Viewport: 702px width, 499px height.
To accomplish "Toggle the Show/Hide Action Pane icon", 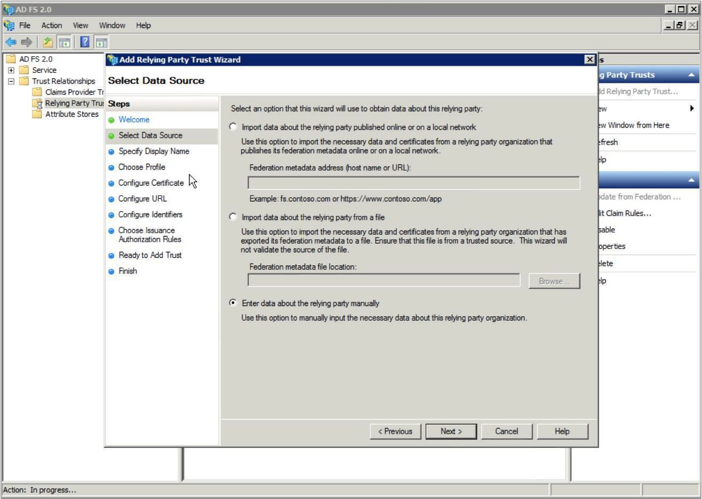I will pyautogui.click(x=102, y=43).
